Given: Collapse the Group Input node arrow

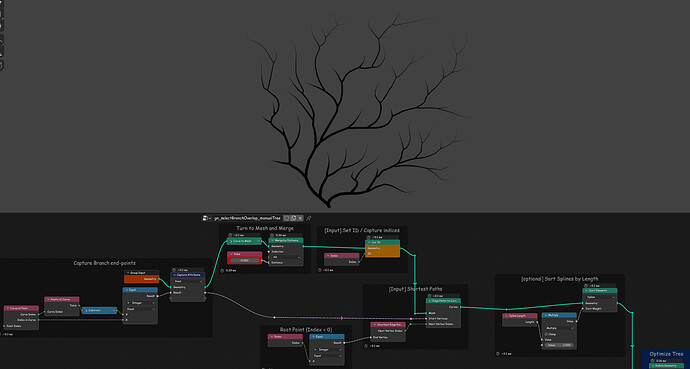Looking at the screenshot, I should click(x=128, y=273).
